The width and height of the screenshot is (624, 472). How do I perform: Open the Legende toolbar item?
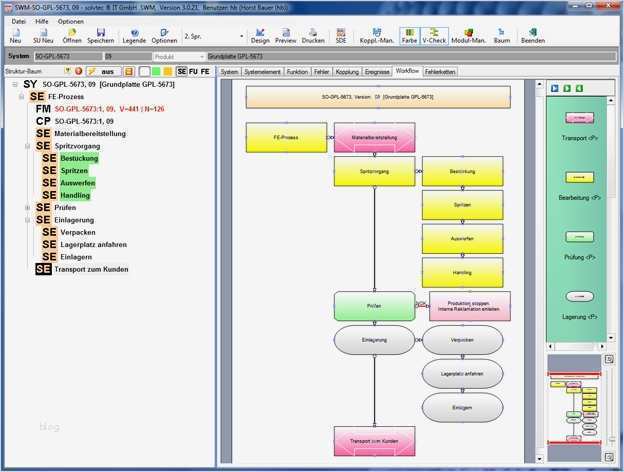click(134, 36)
